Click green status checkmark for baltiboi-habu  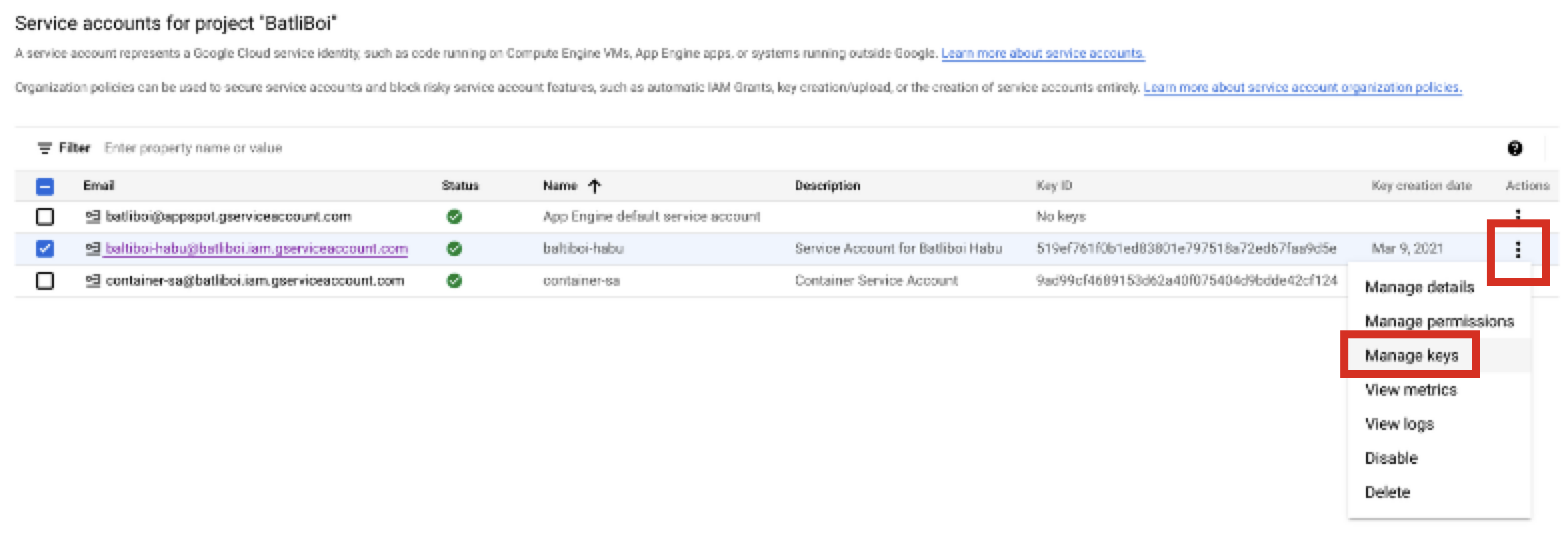pos(454,249)
